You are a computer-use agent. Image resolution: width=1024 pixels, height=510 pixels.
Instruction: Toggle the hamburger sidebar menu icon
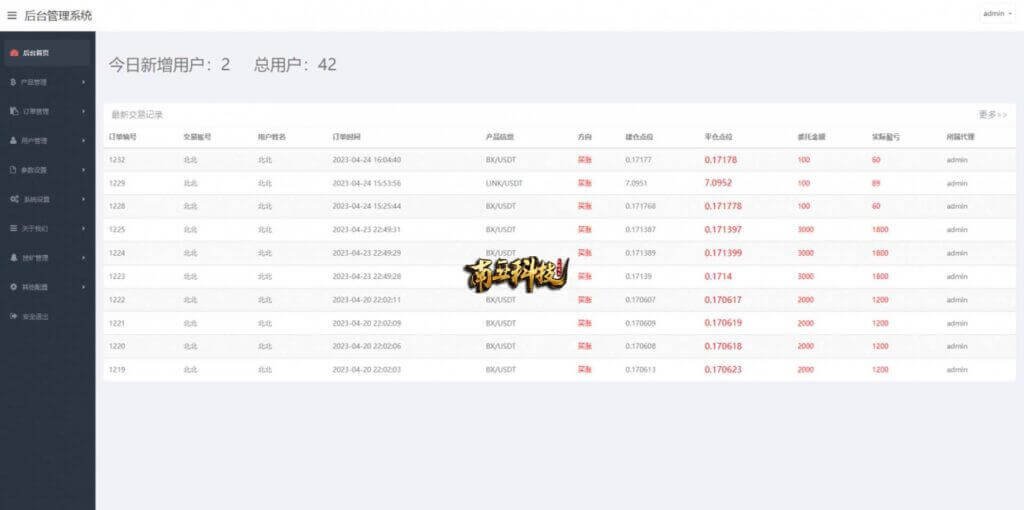pyautogui.click(x=12, y=15)
